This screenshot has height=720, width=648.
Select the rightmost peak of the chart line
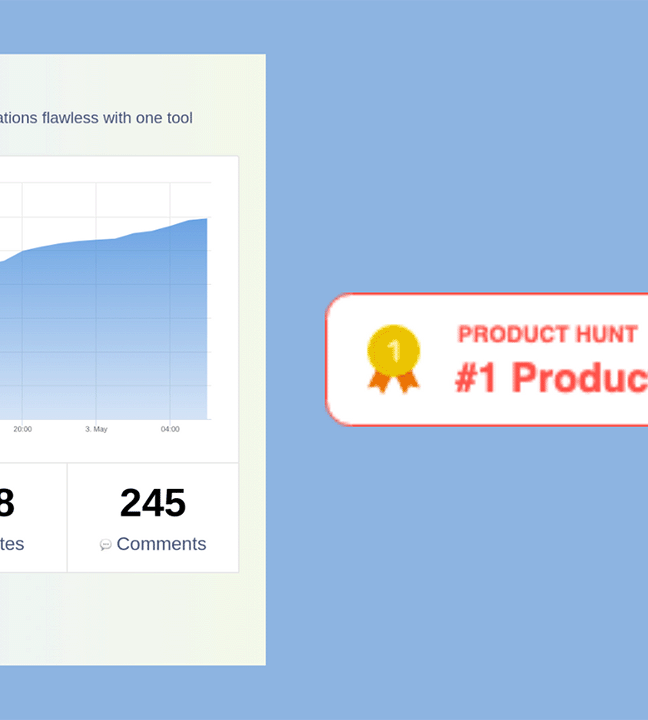tap(206, 219)
